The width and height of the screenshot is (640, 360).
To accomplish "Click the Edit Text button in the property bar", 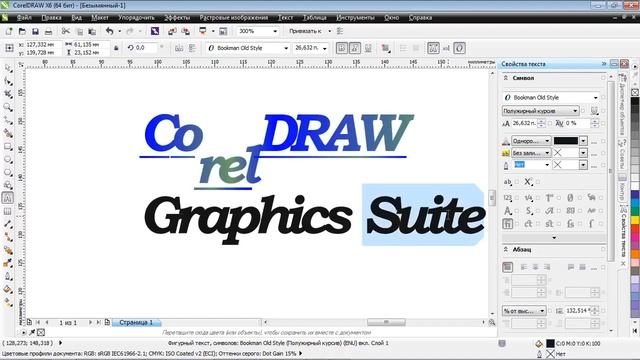I will point(446,48).
